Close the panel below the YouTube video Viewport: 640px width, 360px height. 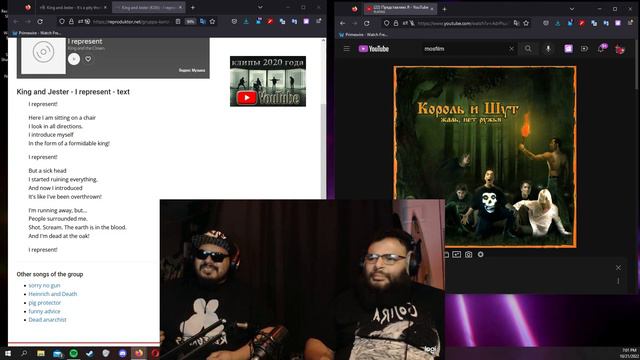pyautogui.click(x=618, y=268)
